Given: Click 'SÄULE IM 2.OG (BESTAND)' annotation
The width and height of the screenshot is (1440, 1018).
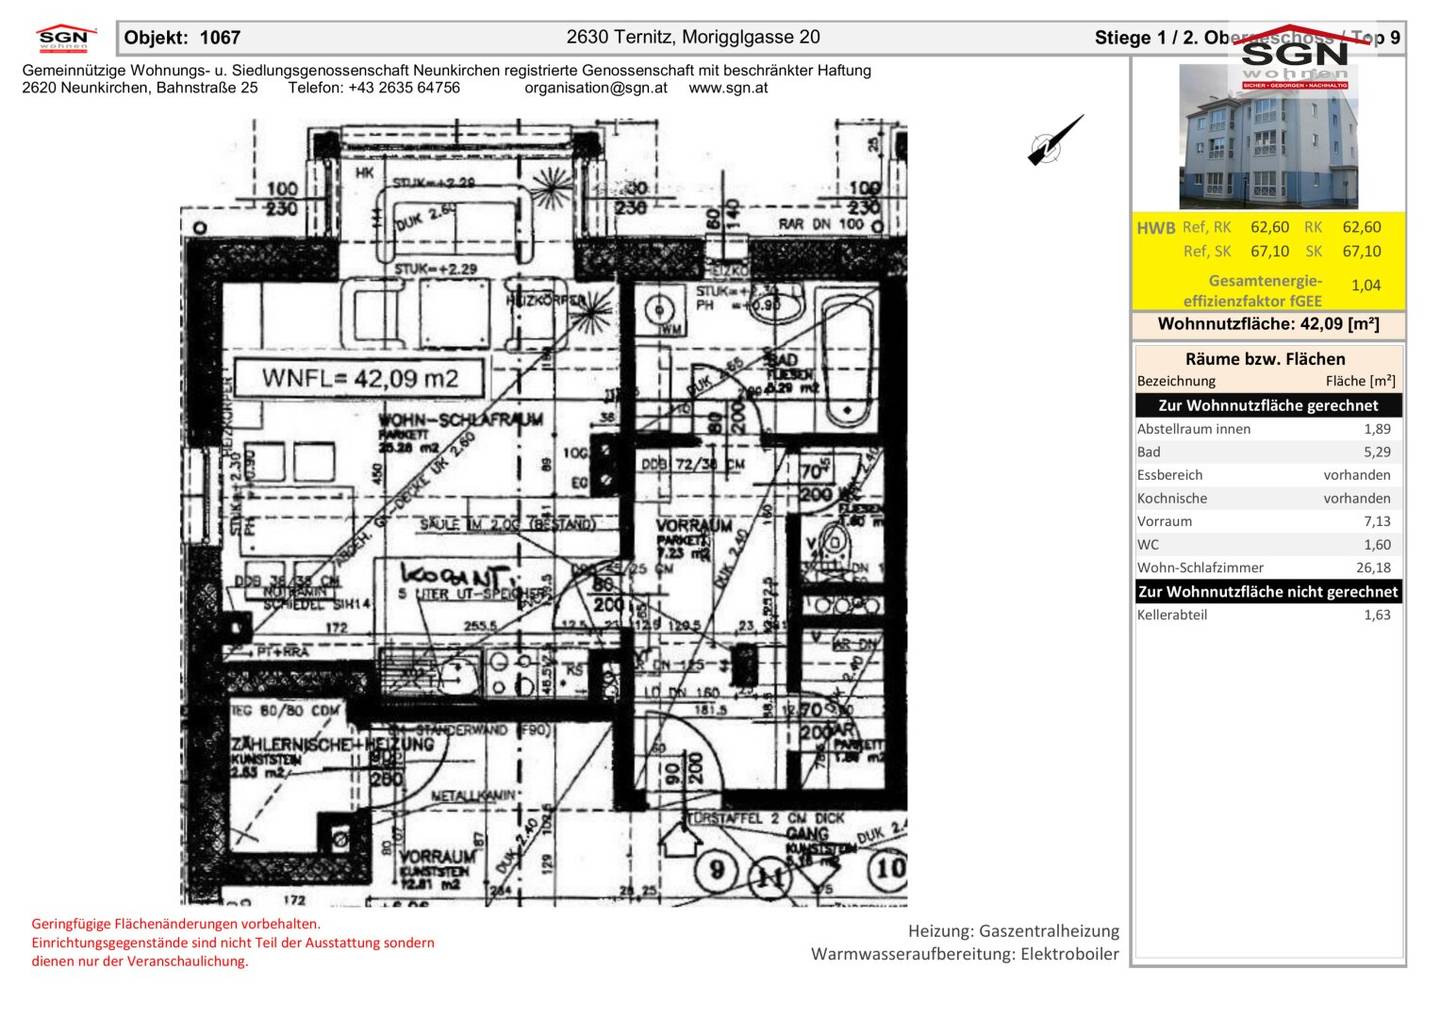Looking at the screenshot, I should [508, 524].
